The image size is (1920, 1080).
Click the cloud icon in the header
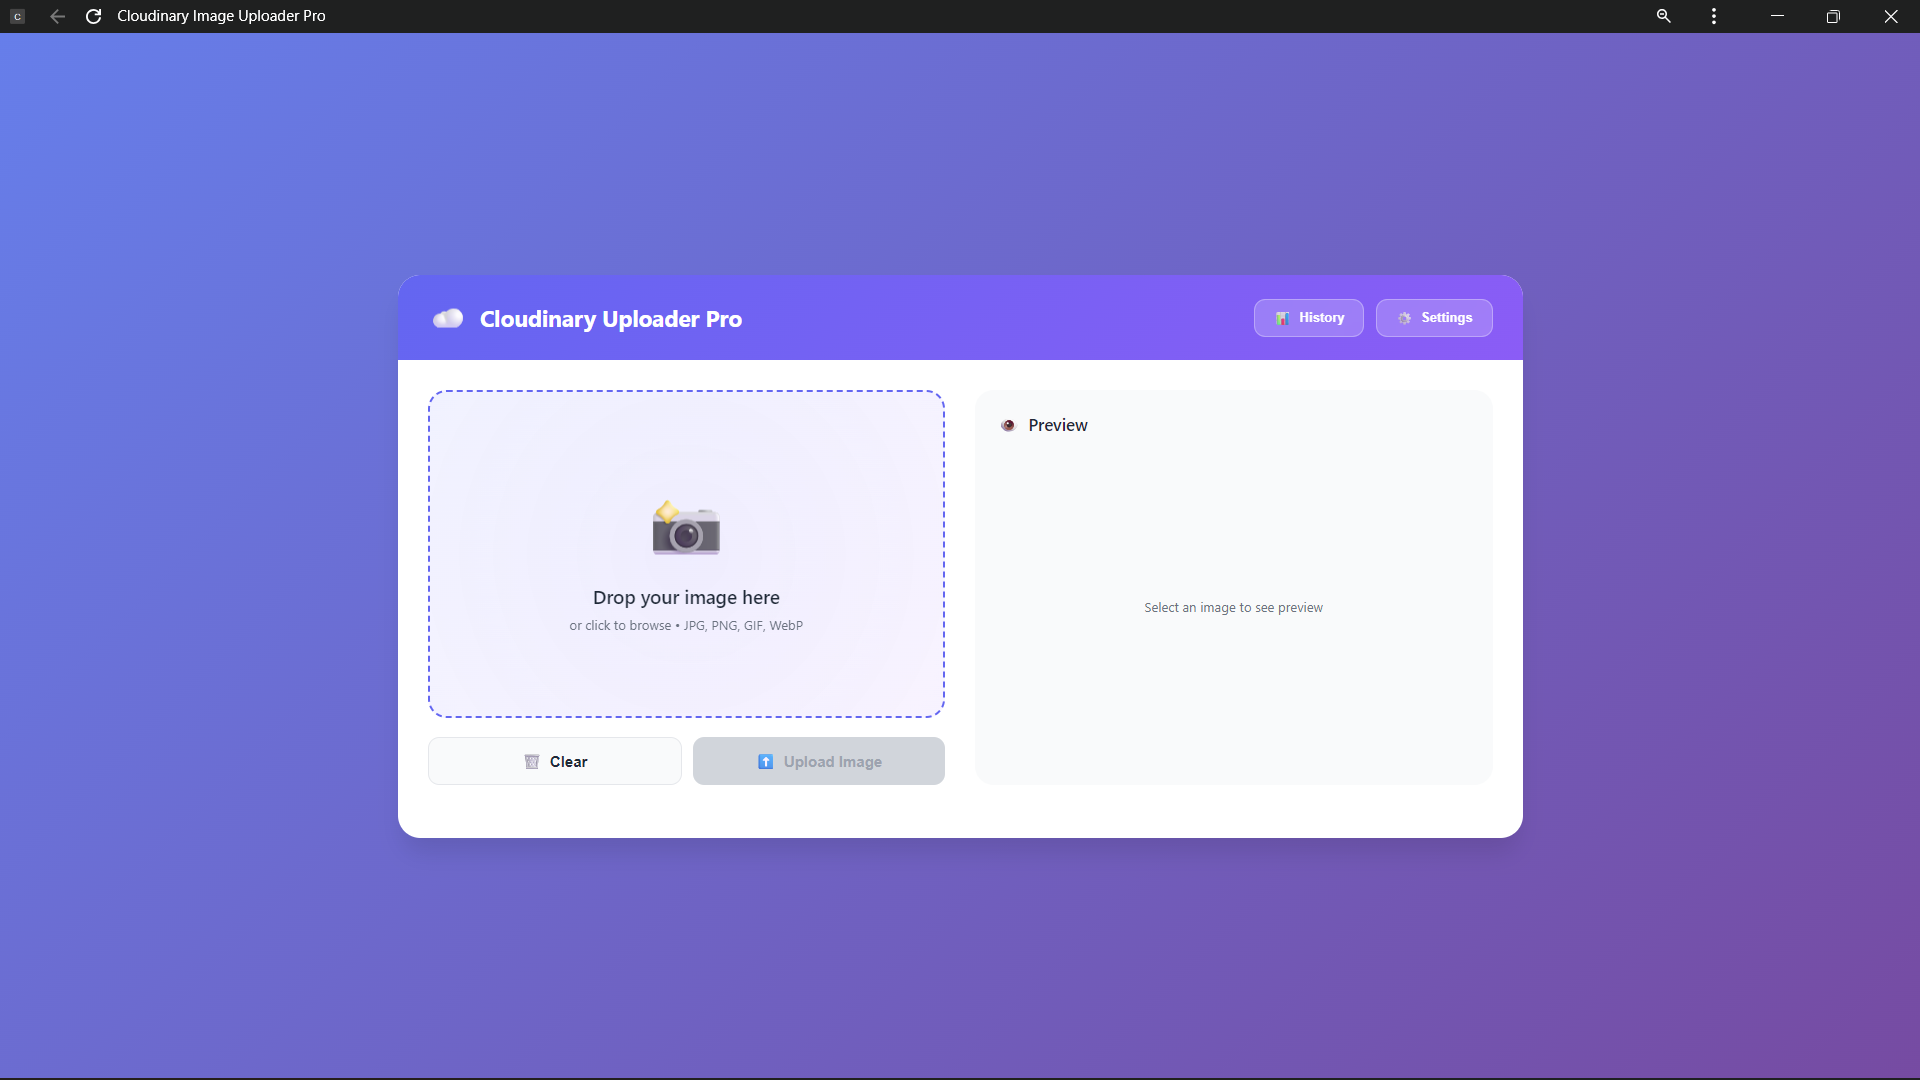[x=448, y=318]
